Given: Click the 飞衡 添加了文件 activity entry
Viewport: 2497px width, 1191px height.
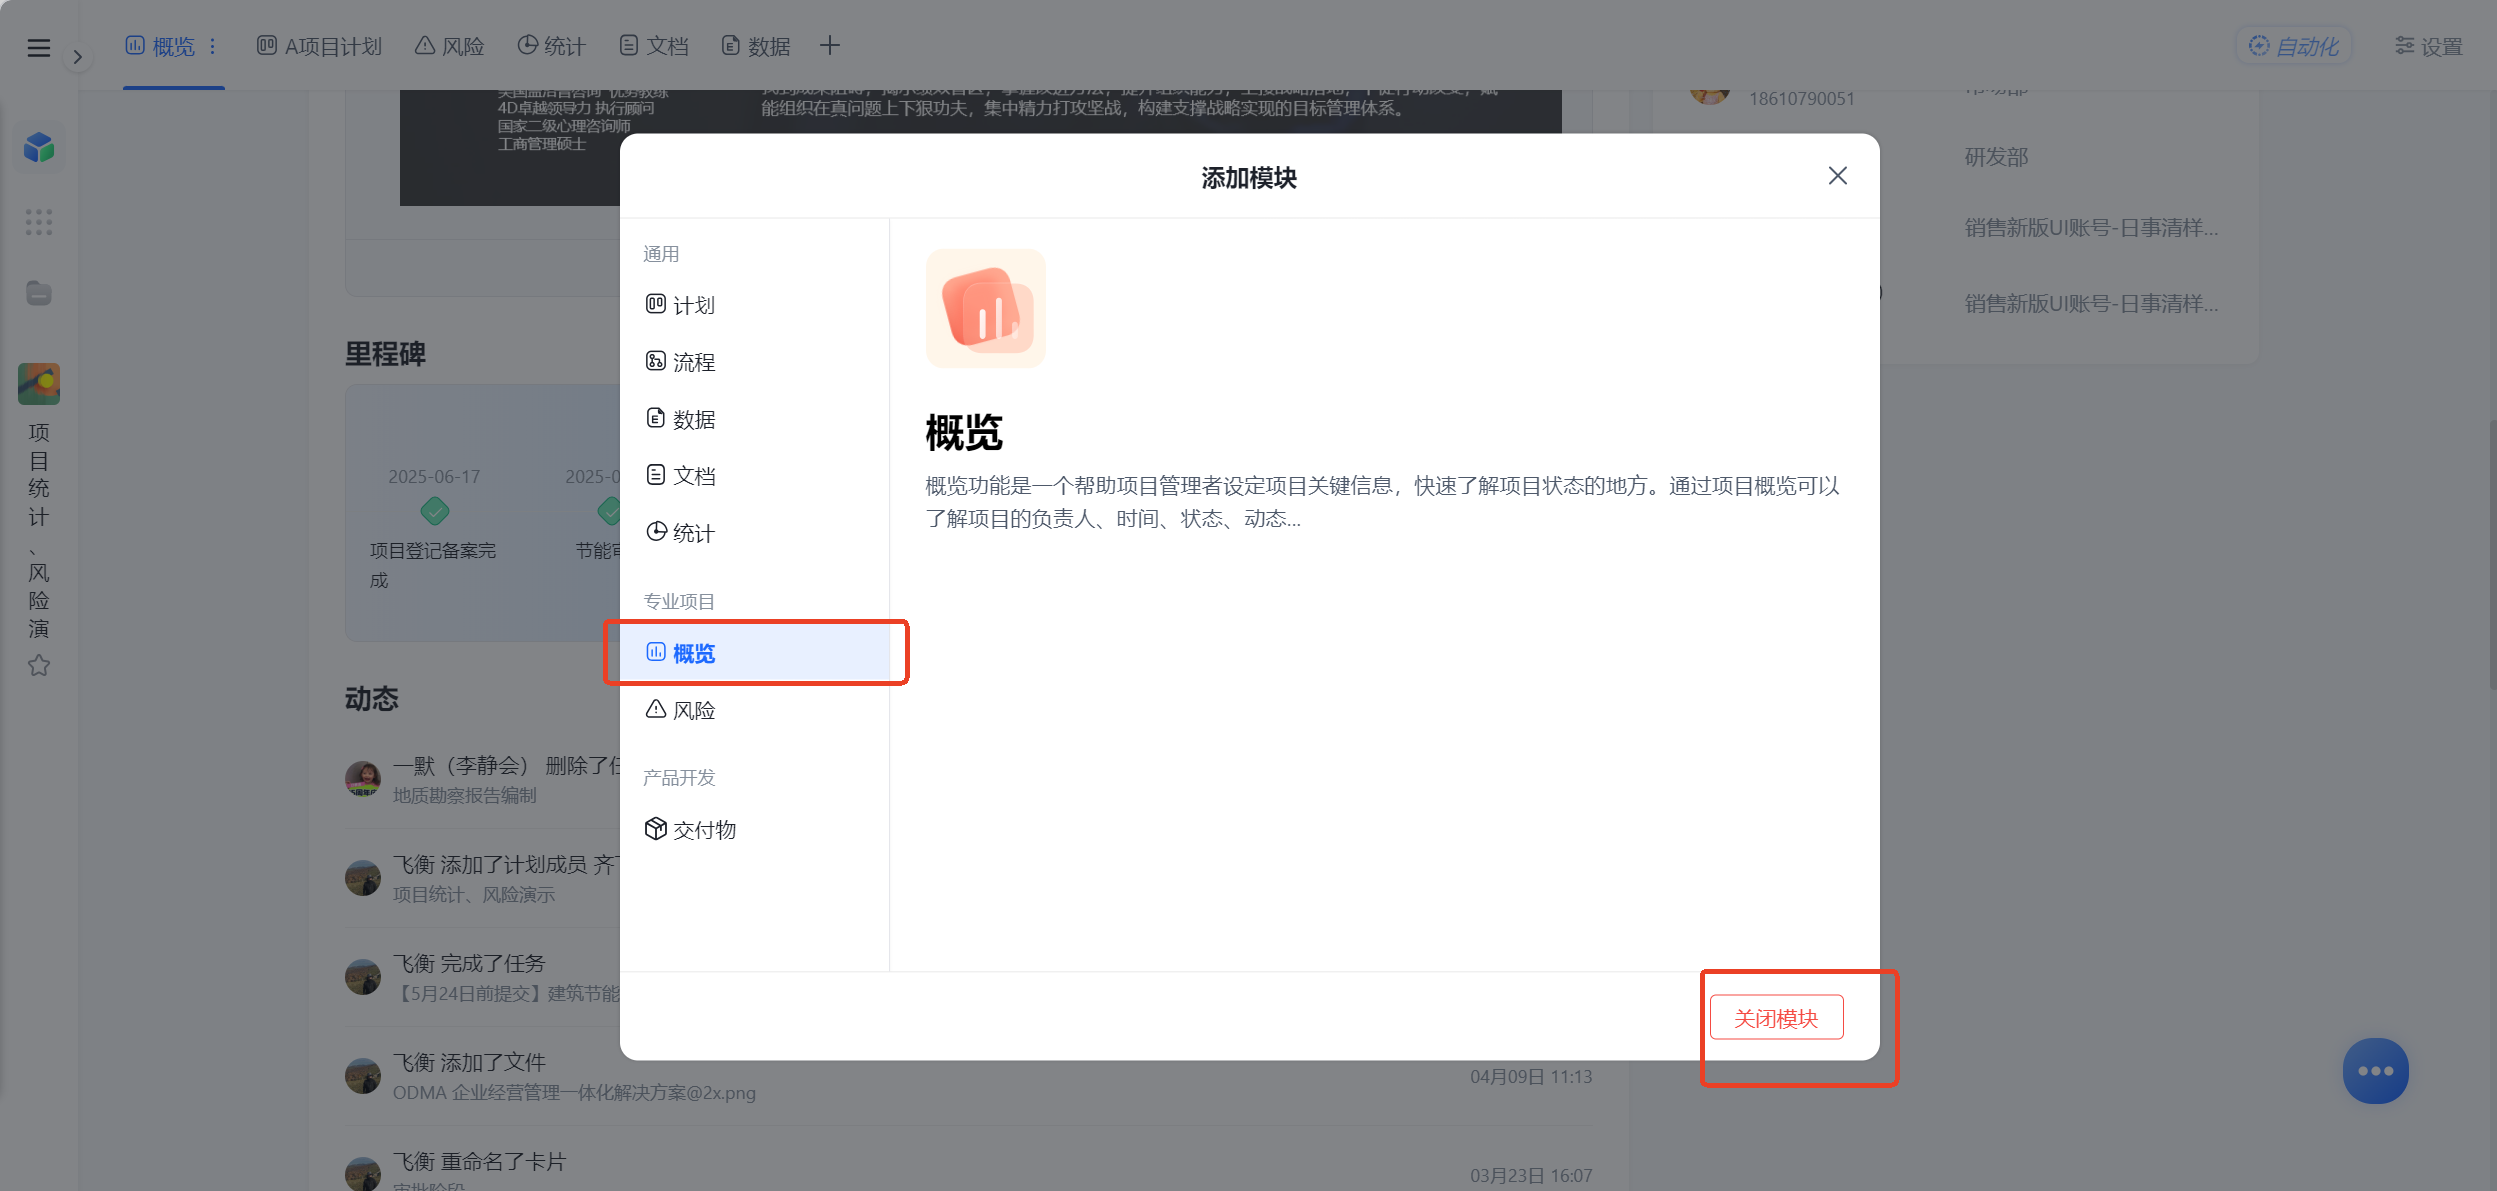Looking at the screenshot, I should (x=968, y=1076).
